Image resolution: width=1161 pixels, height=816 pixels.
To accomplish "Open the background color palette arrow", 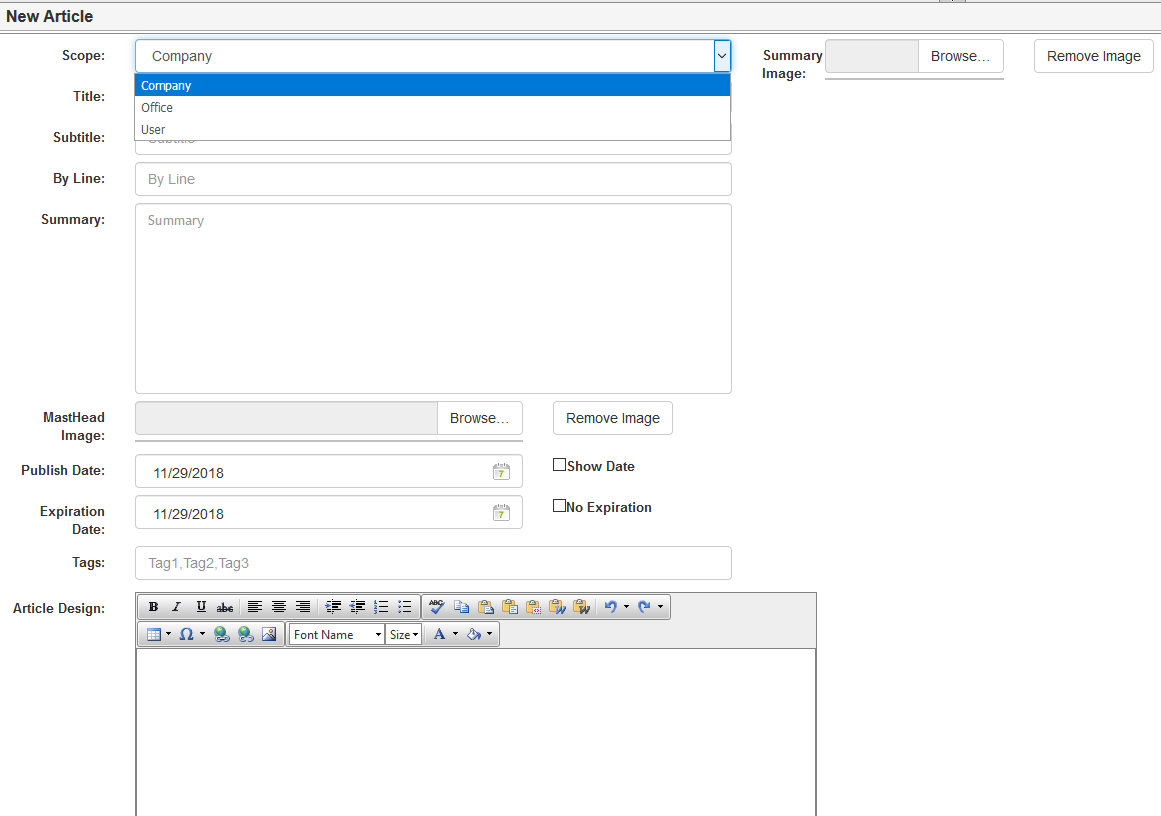I will click(x=489, y=635).
